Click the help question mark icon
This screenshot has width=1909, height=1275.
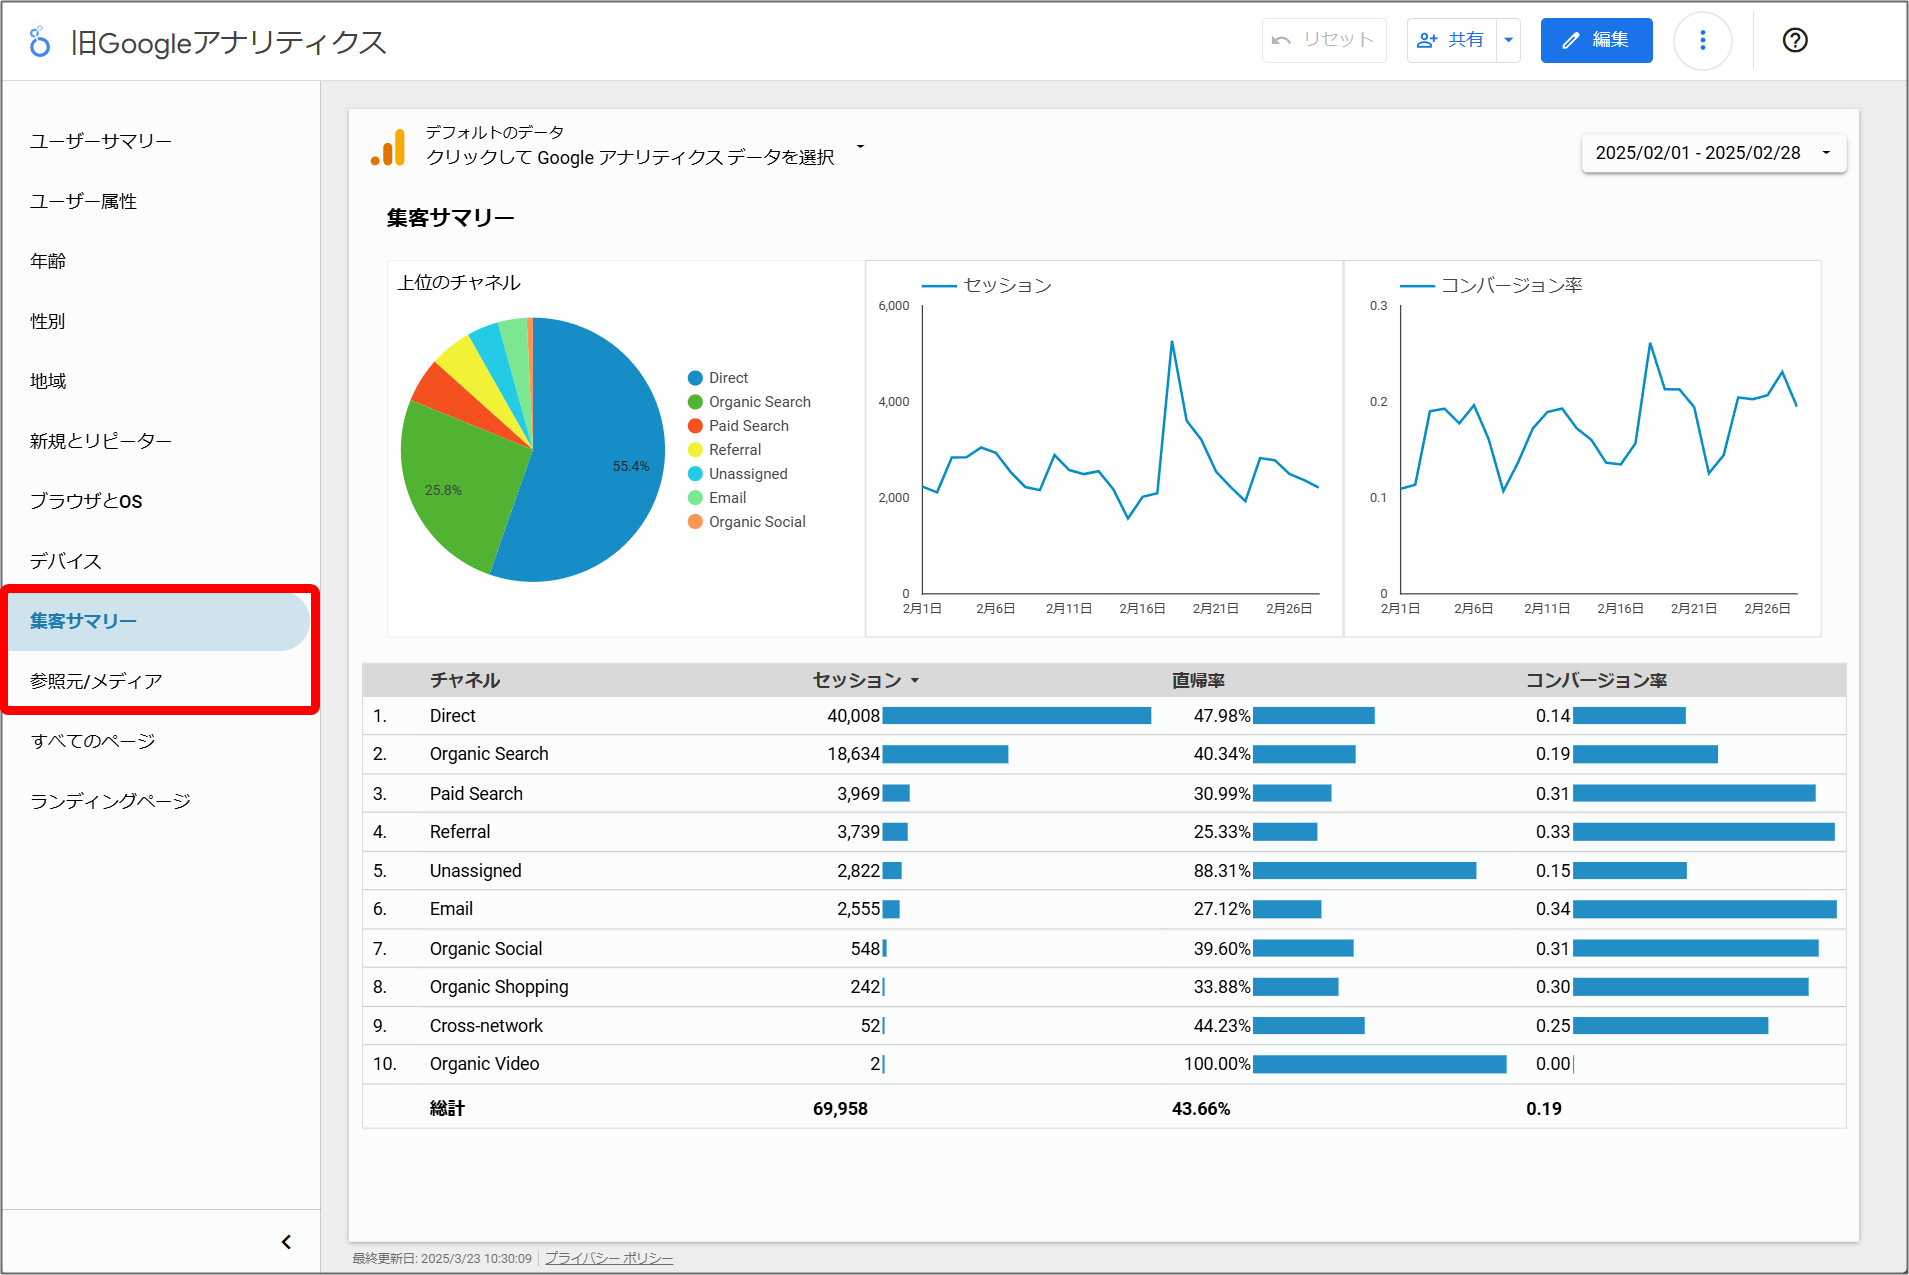tap(1794, 41)
